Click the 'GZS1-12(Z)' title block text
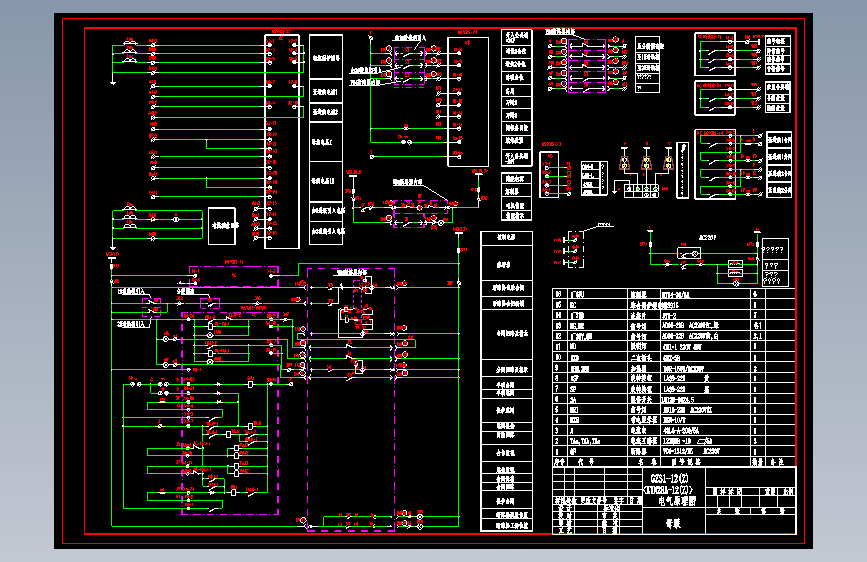The height and width of the screenshot is (562, 867). pos(670,479)
